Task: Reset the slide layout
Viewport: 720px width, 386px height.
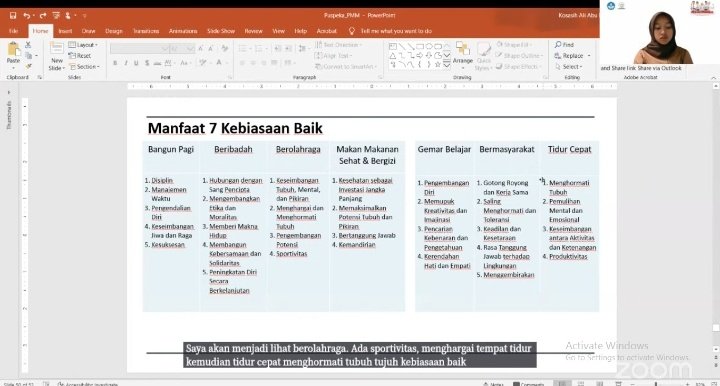Action: coord(80,56)
